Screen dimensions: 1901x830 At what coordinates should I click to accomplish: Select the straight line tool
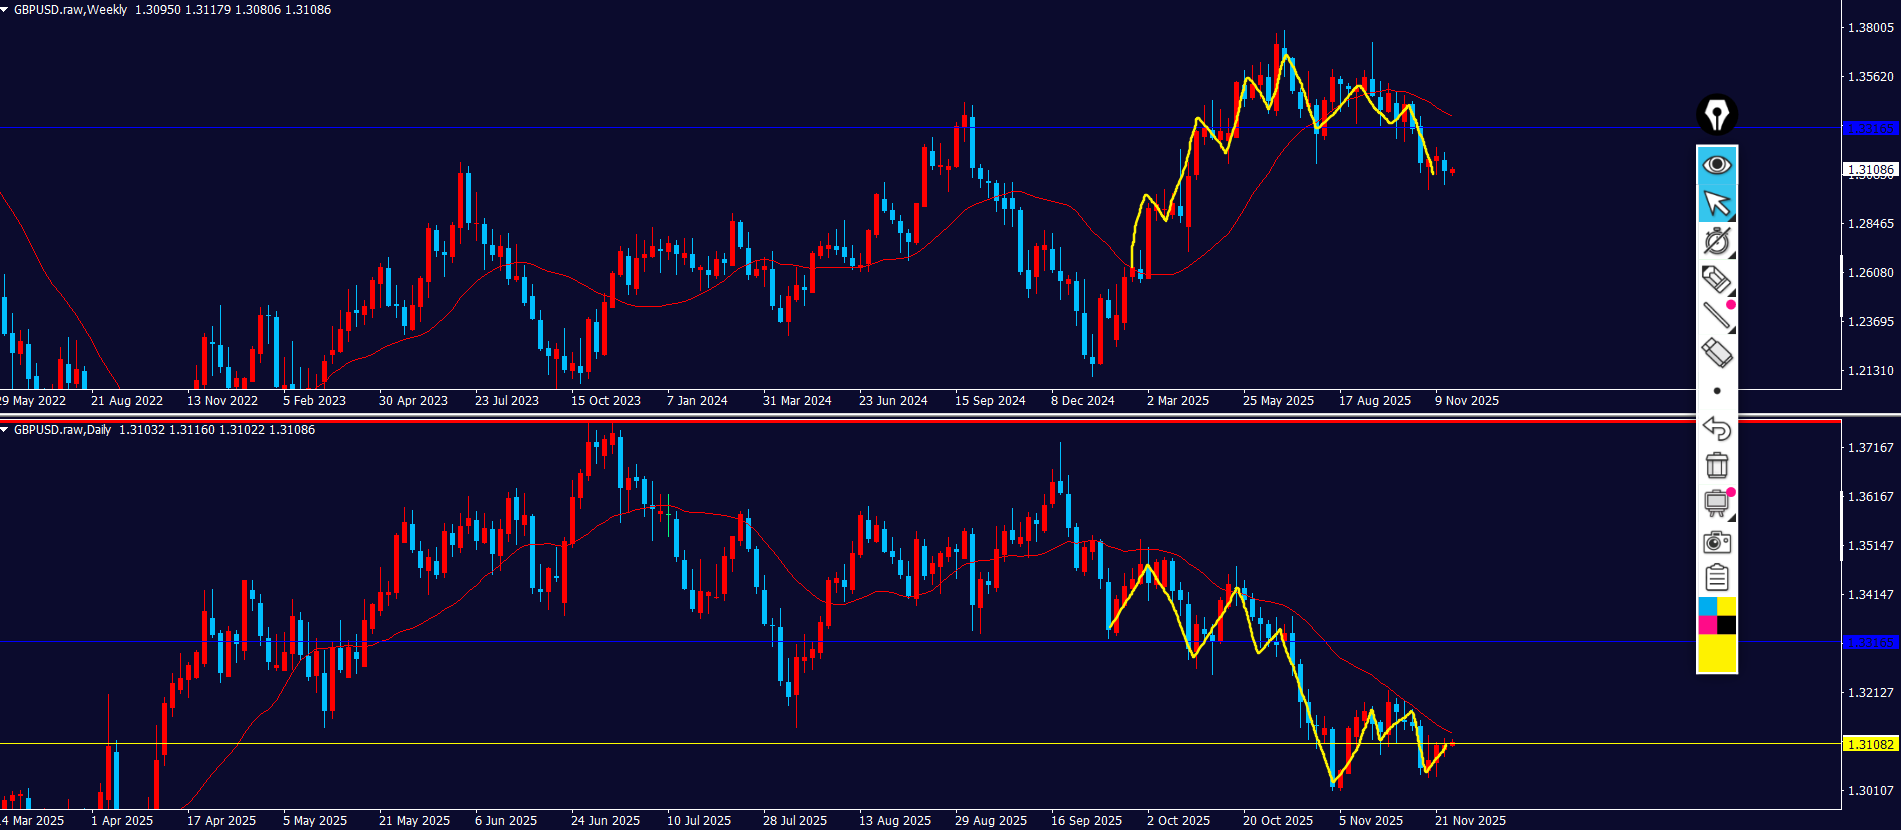(x=1716, y=316)
